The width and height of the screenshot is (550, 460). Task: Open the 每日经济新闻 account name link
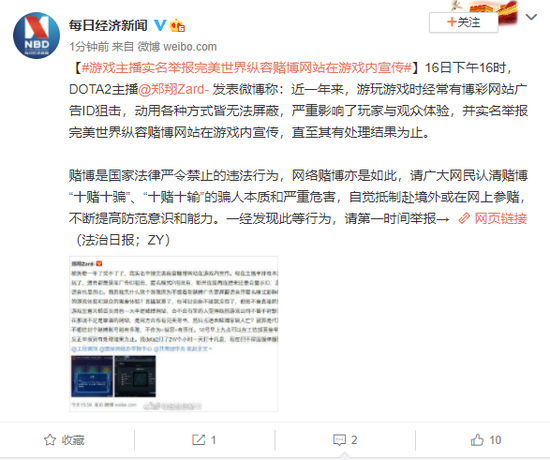tap(108, 26)
